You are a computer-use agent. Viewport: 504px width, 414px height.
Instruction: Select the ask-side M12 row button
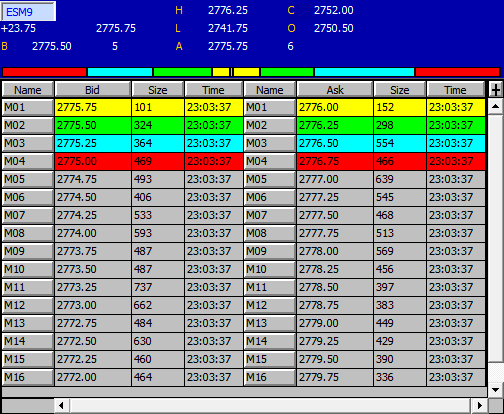pyautogui.click(x=270, y=305)
